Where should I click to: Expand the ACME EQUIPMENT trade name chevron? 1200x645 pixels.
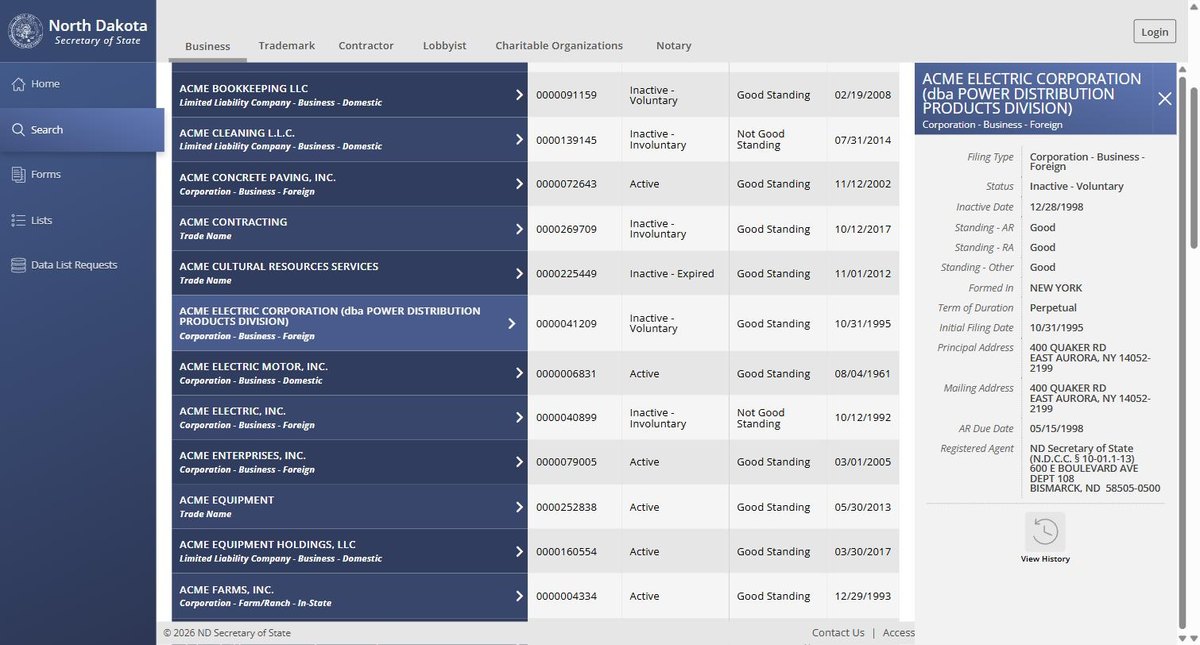coord(519,507)
